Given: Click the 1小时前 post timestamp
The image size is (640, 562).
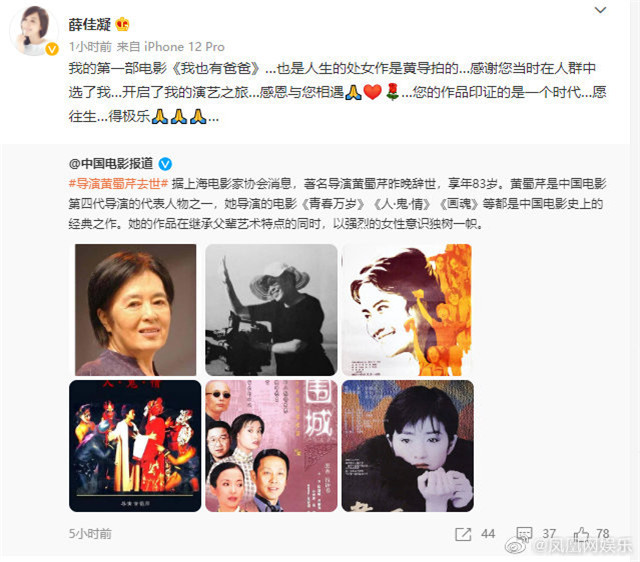Looking at the screenshot, I should [x=90, y=47].
